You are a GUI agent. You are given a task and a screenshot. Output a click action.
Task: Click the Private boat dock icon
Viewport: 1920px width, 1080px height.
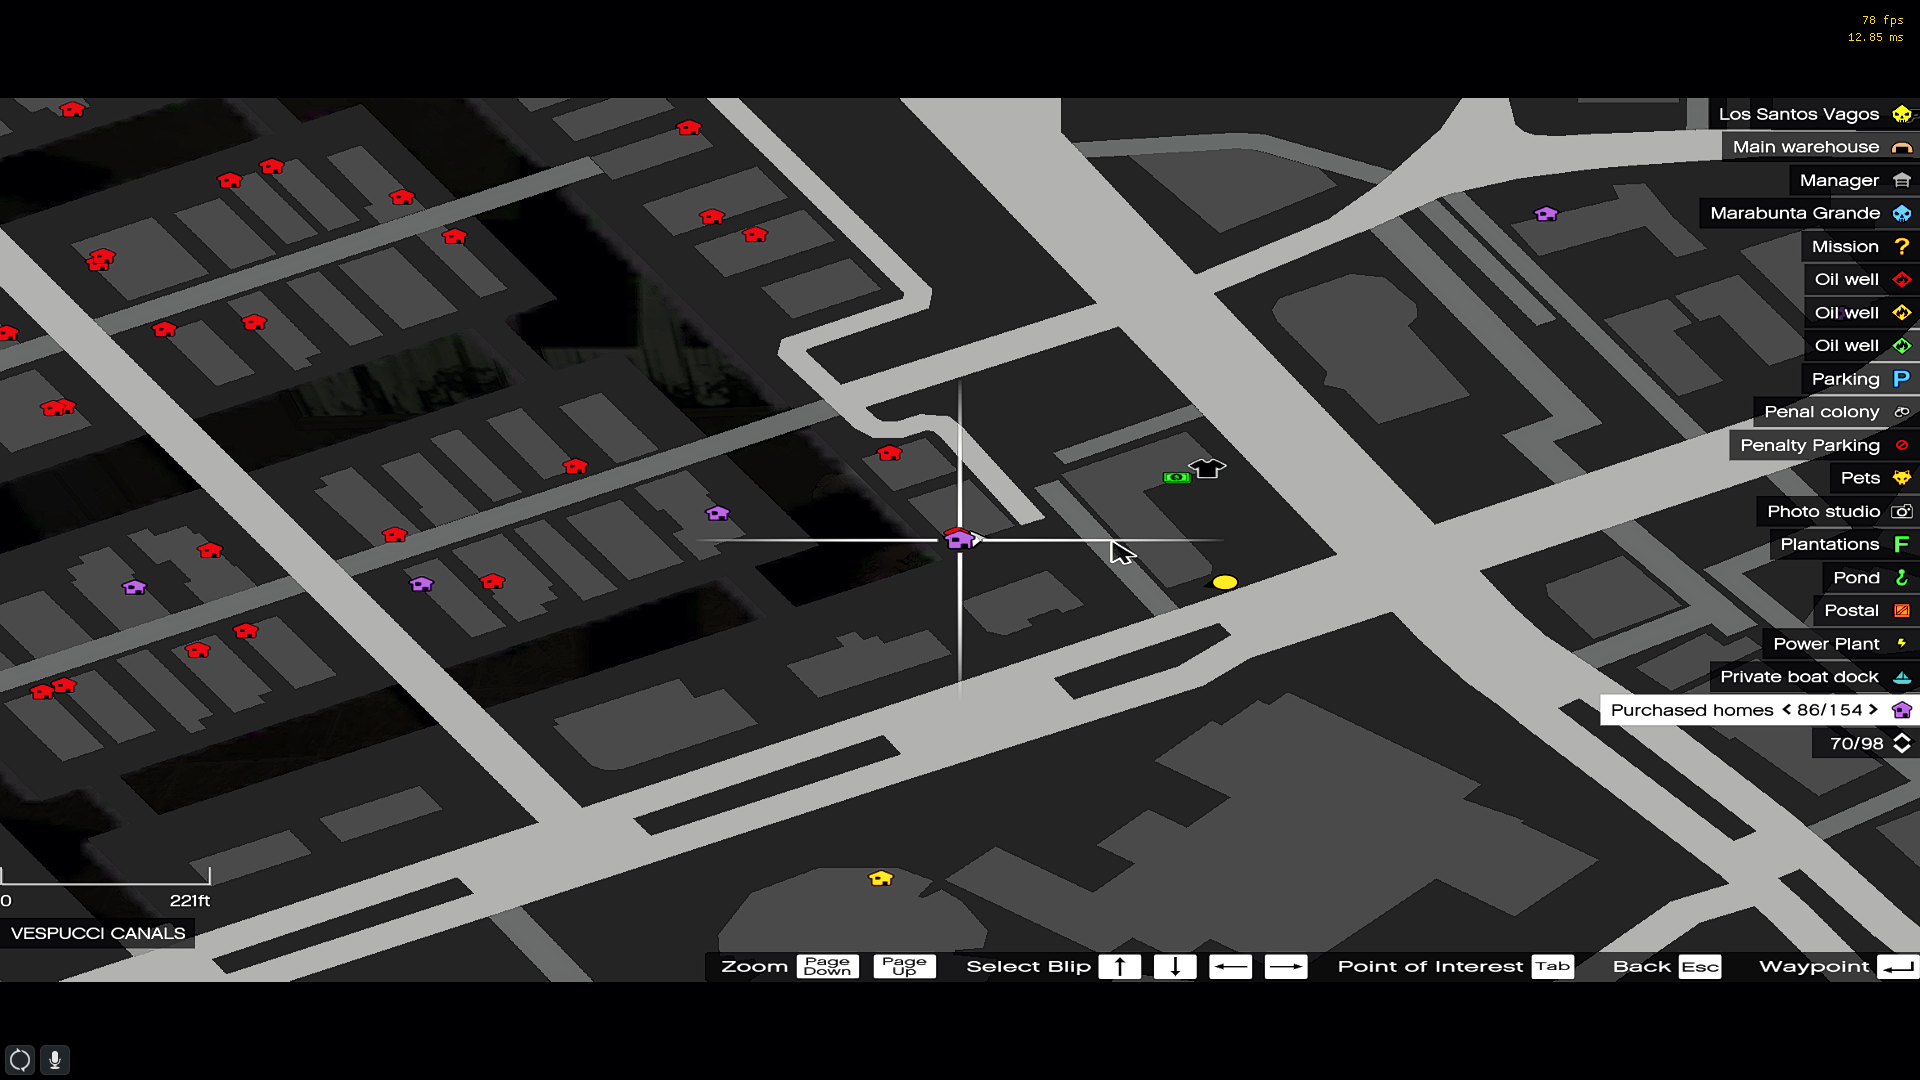(1902, 677)
